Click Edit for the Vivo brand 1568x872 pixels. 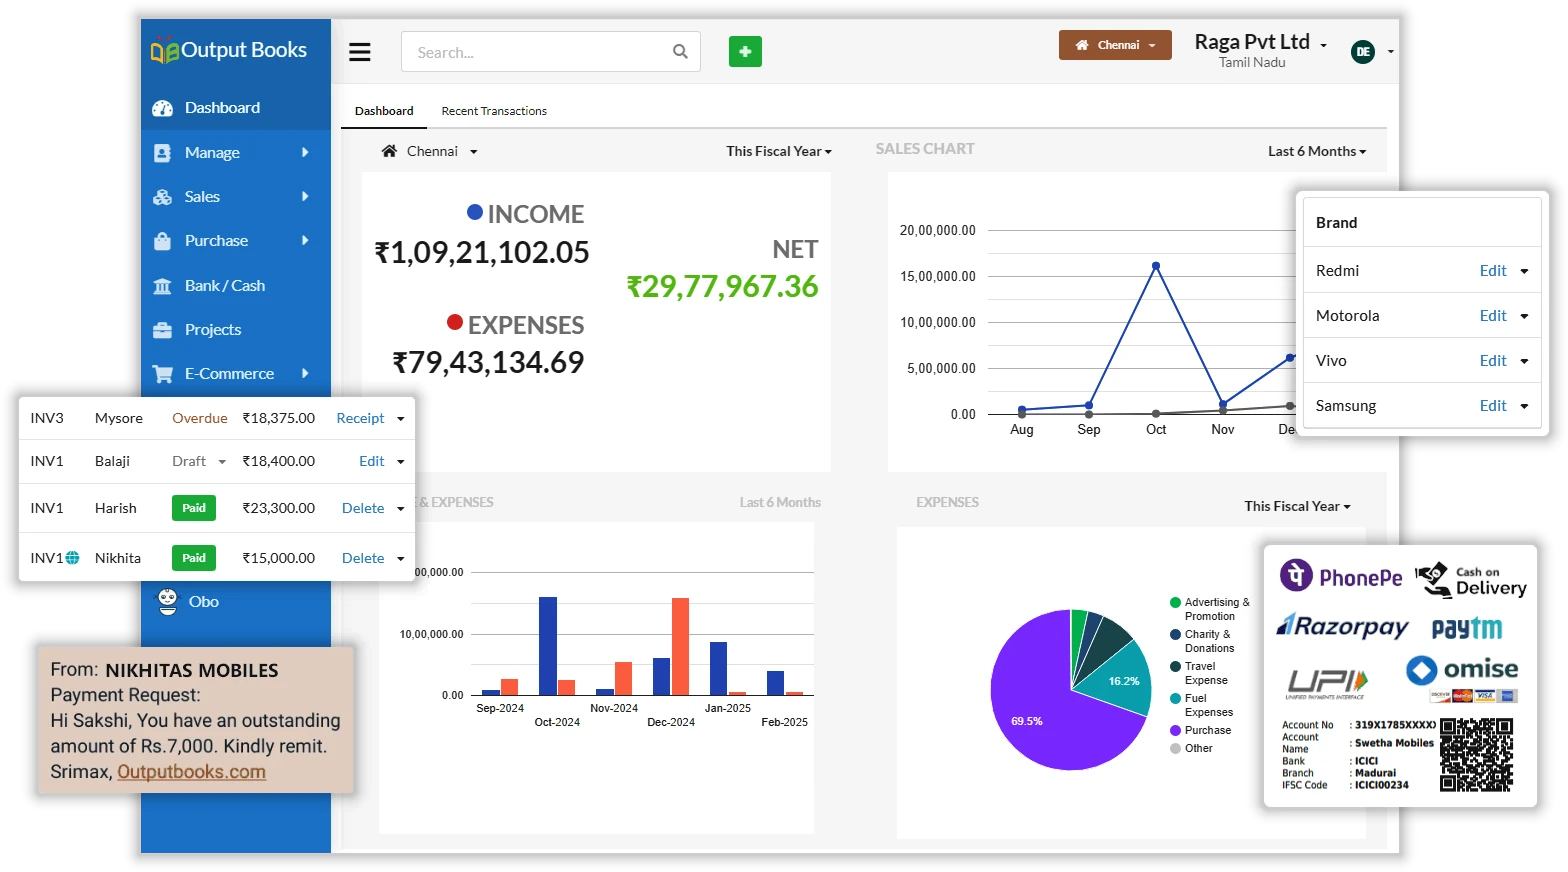click(x=1493, y=361)
